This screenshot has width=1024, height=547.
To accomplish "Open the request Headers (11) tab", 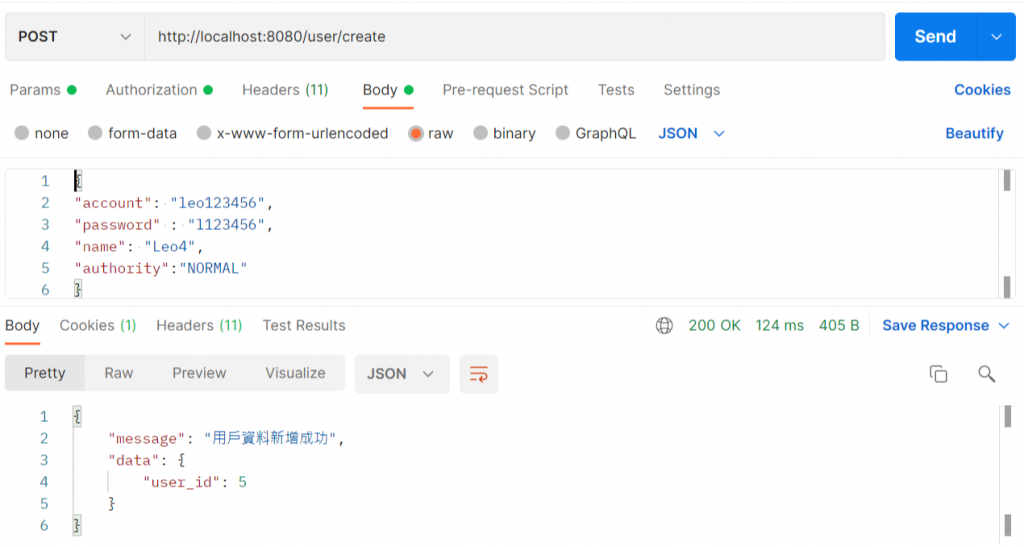I will tap(285, 90).
